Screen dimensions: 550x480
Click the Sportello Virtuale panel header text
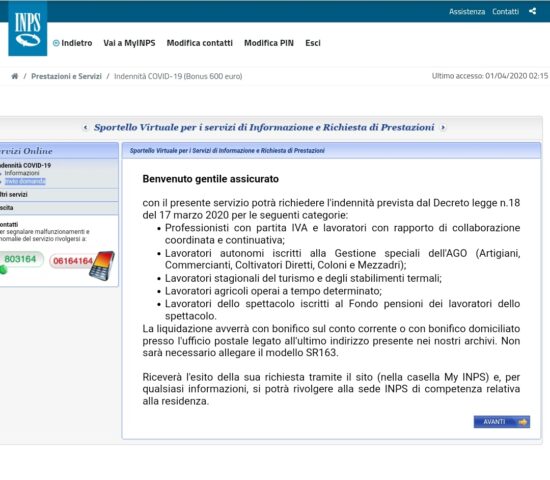[227, 151]
